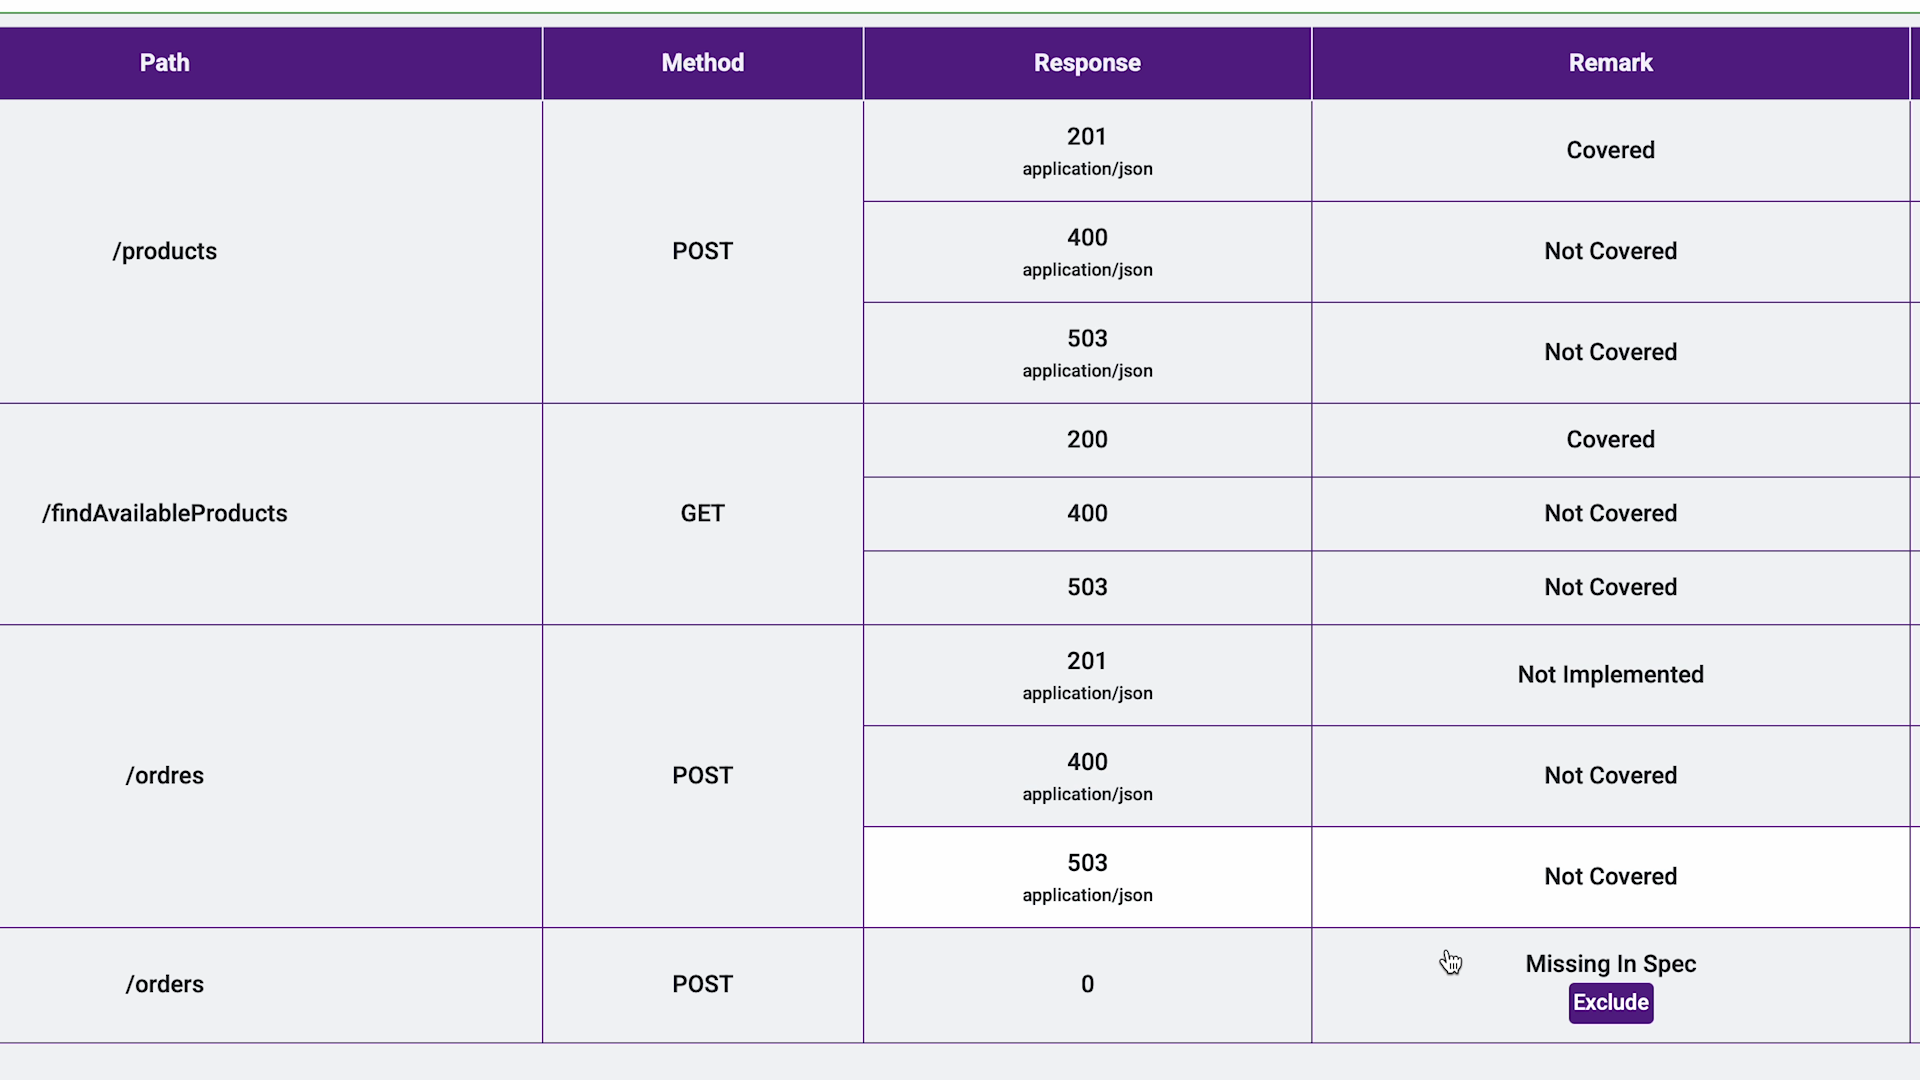Click the 0 response cell

pos(1087,984)
